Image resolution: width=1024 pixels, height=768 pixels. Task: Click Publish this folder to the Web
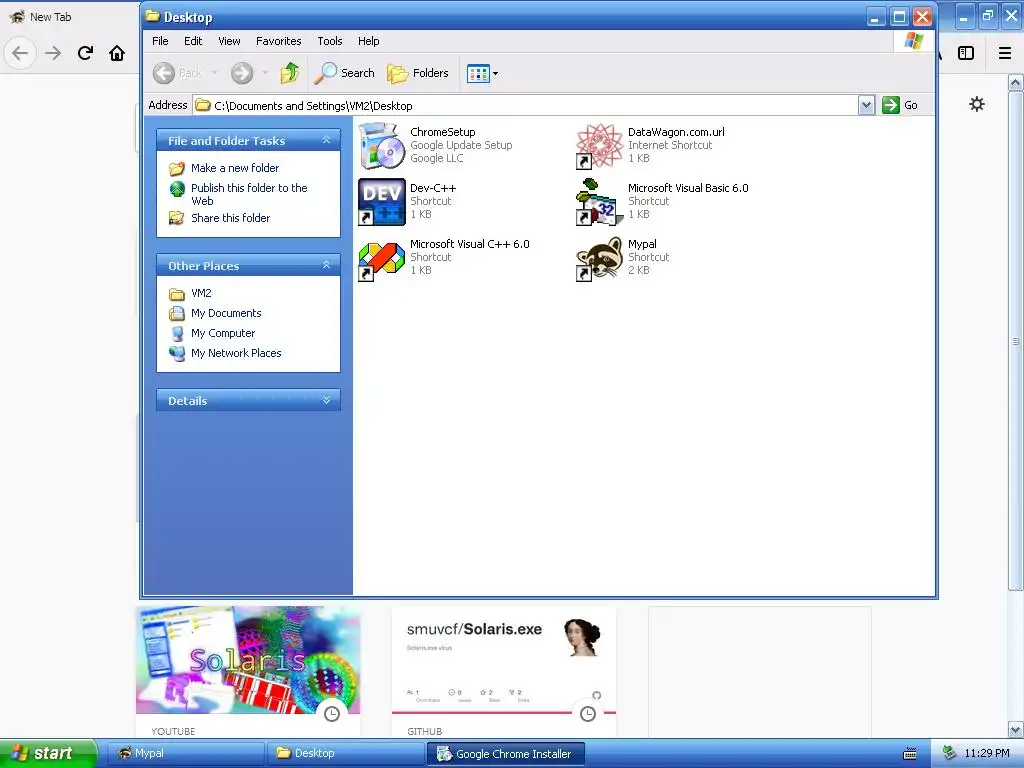click(x=249, y=194)
